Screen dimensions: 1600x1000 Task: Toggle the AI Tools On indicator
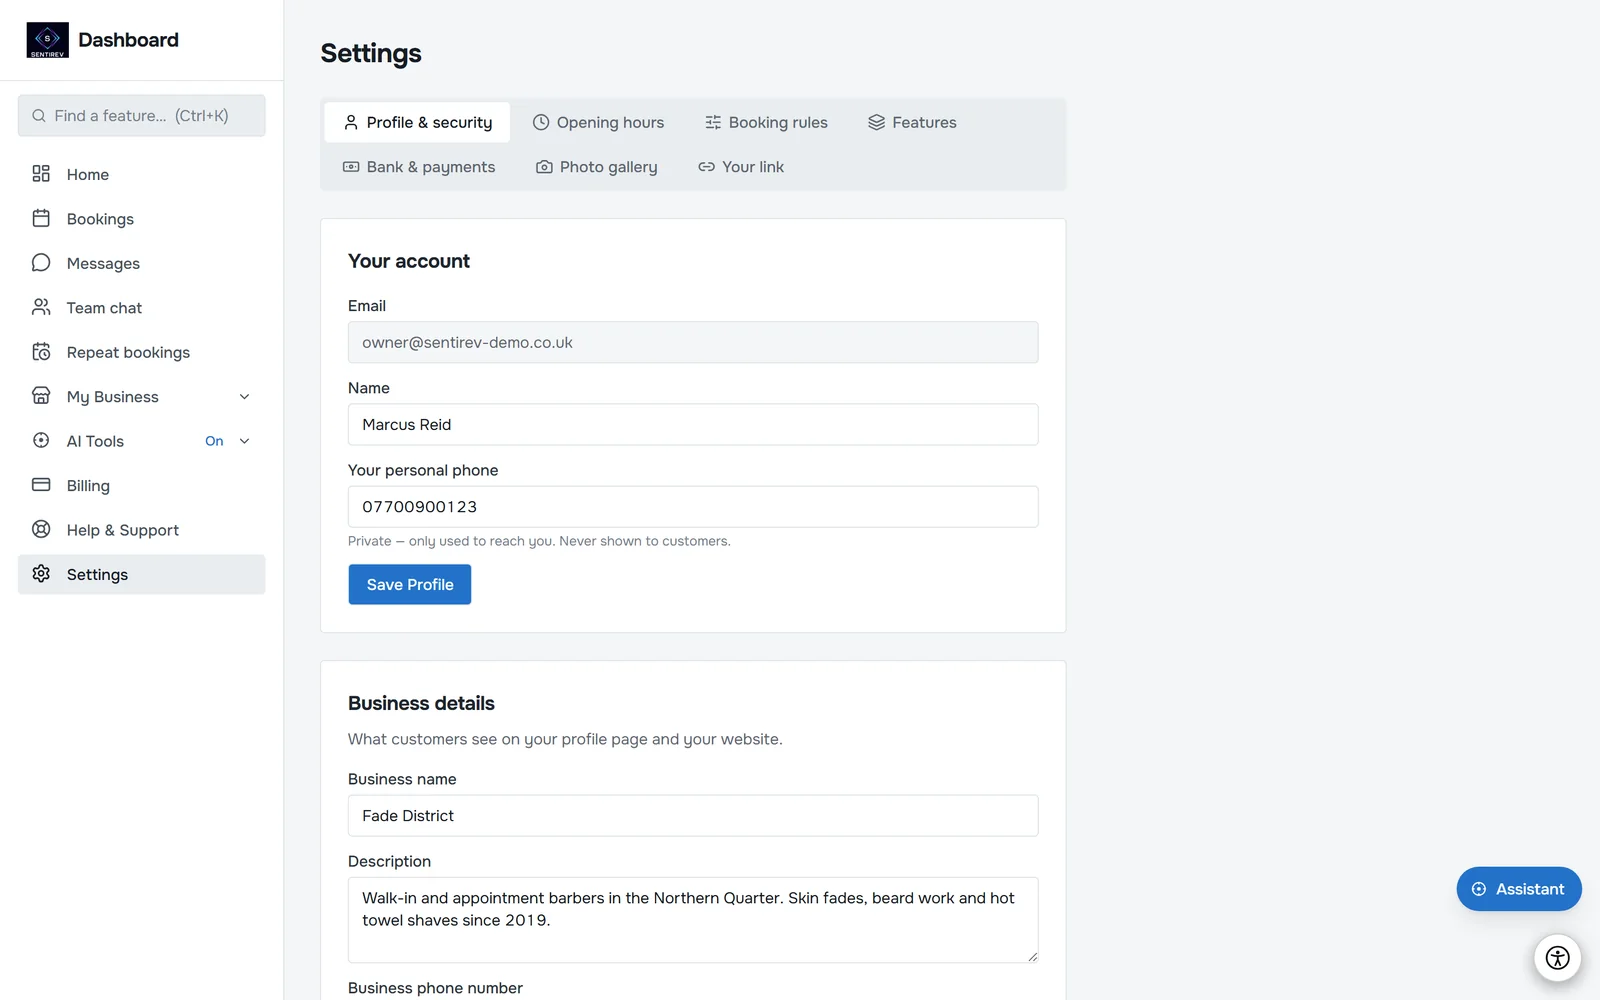coord(214,441)
